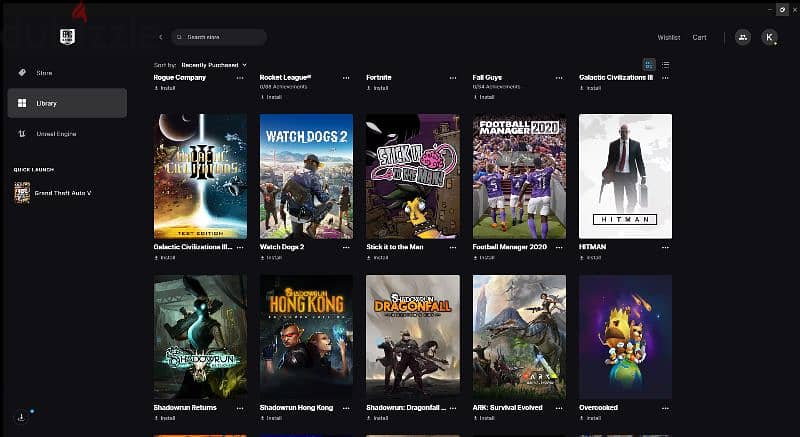Open options for Galactic Civilizations III in the top row

665,78
